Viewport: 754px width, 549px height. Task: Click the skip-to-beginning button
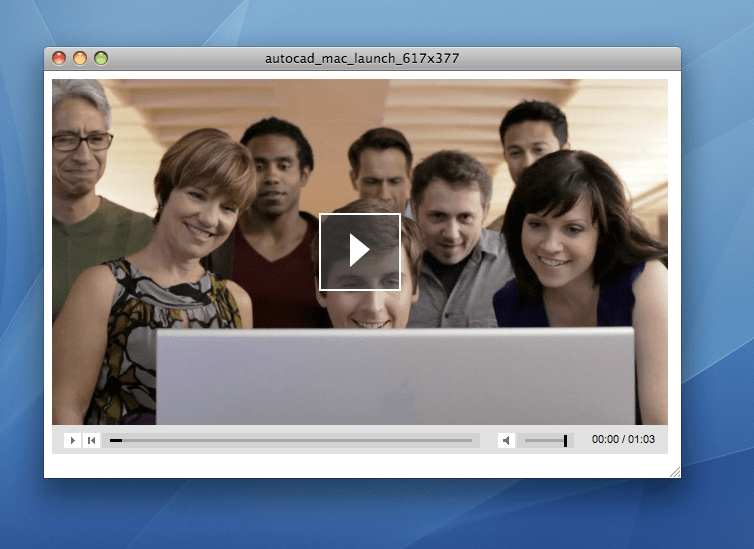point(91,440)
